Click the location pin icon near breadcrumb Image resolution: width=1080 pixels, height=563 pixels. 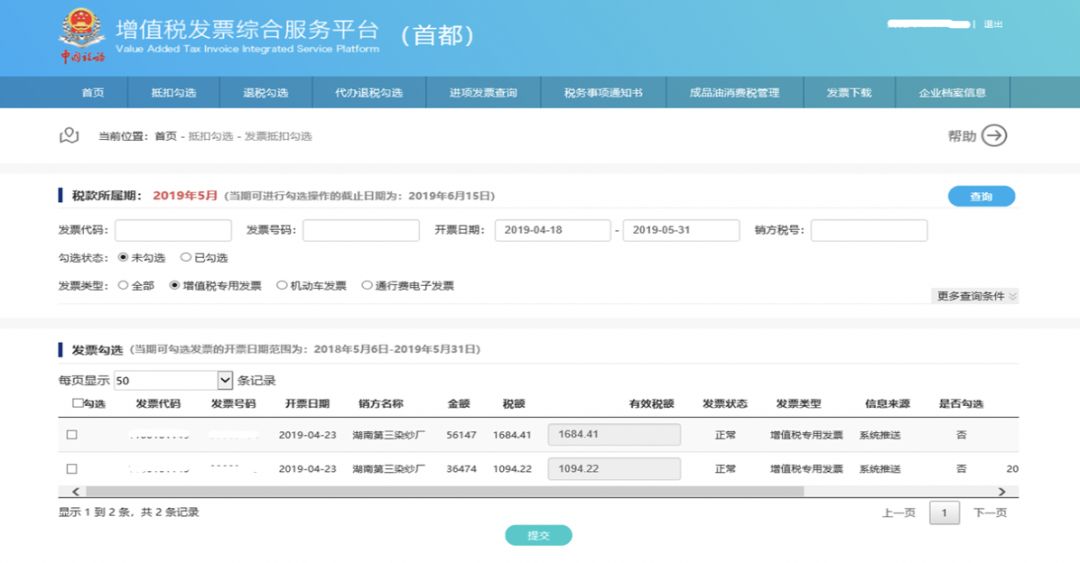[69, 136]
